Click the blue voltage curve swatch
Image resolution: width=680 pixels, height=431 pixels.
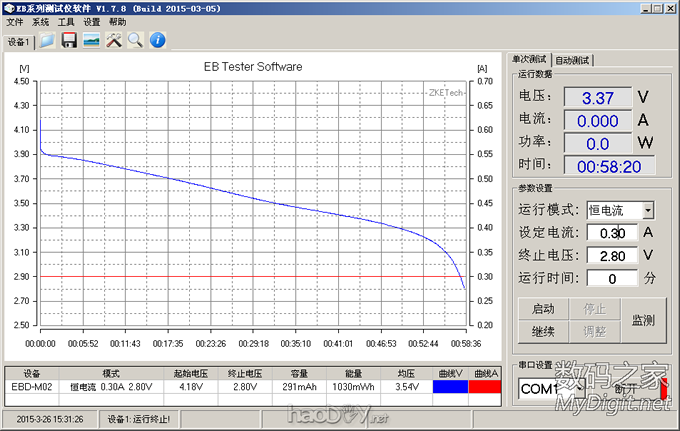451,386
